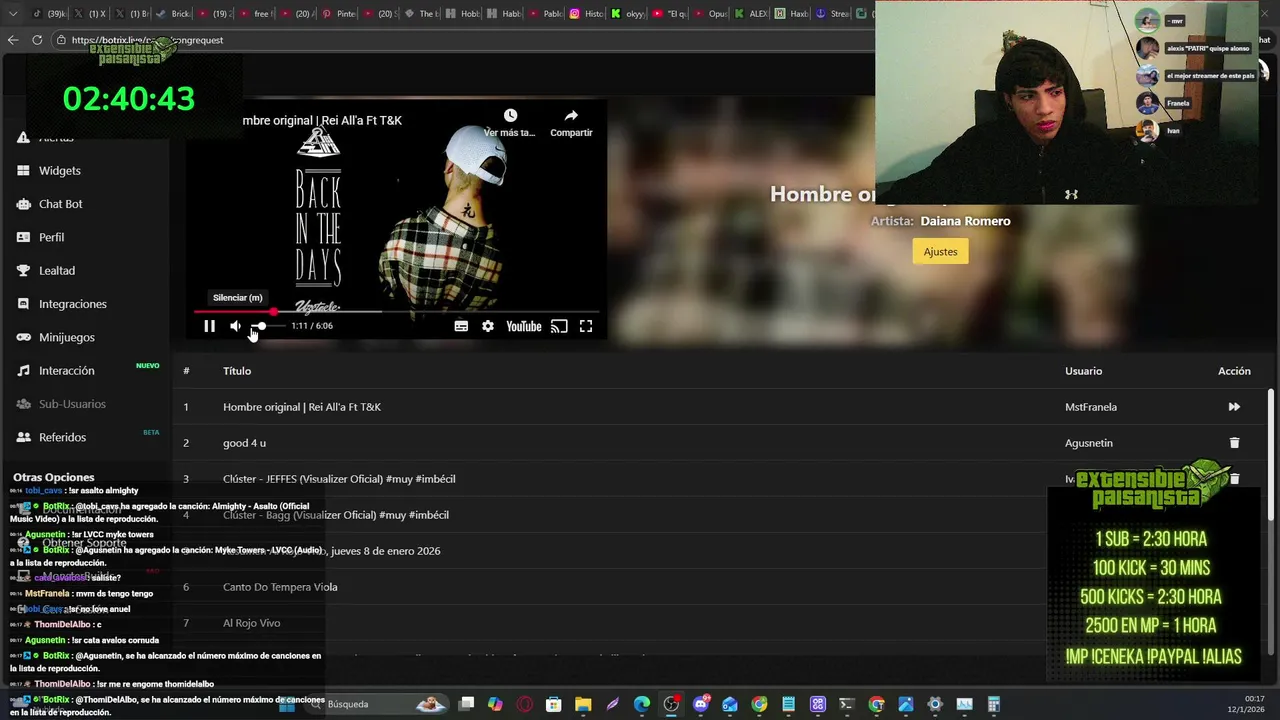Switch to the Pinterest browser tab
This screenshot has height=720, width=1280.
tap(341, 14)
